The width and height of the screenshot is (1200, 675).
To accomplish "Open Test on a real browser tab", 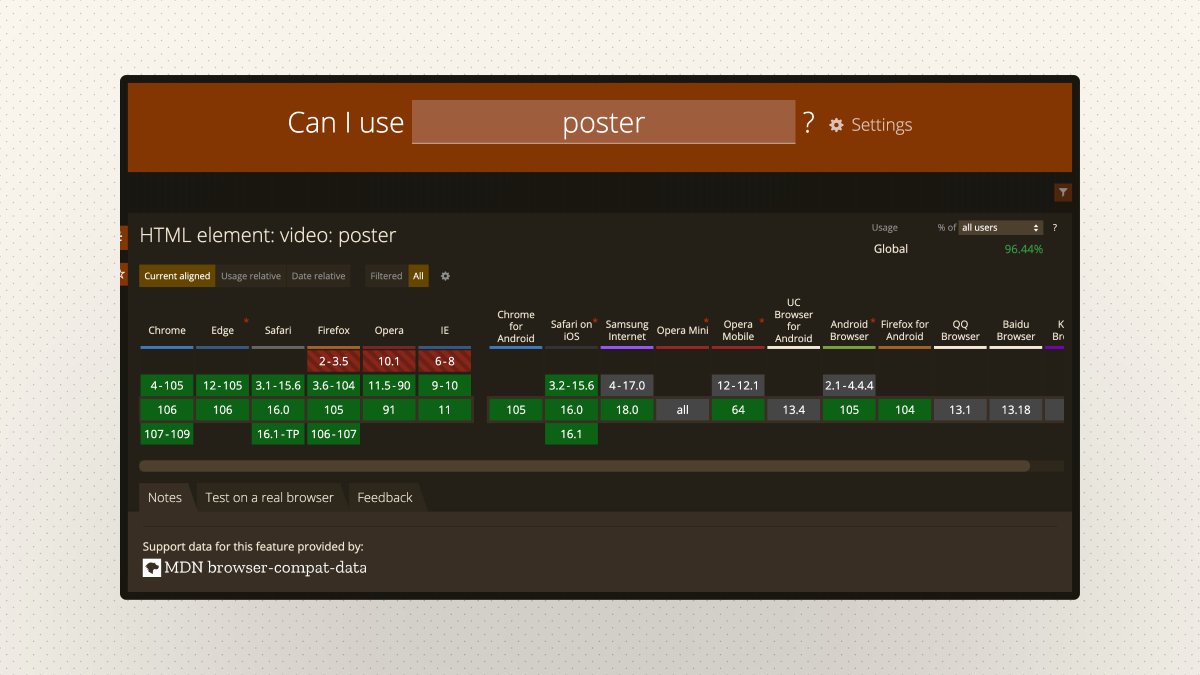I will (x=269, y=497).
